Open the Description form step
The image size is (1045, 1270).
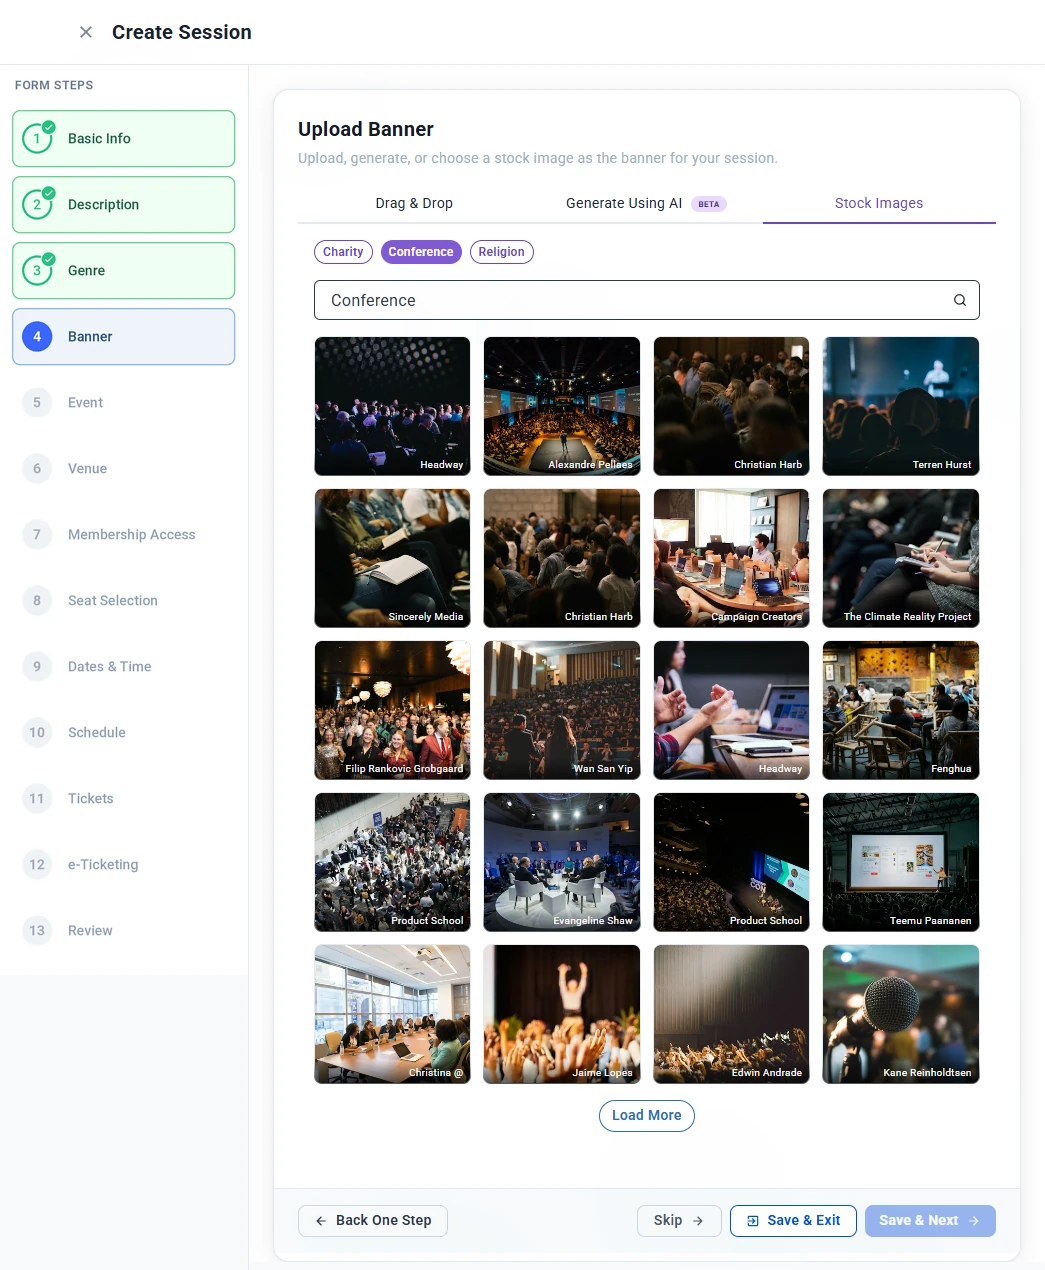coord(124,205)
